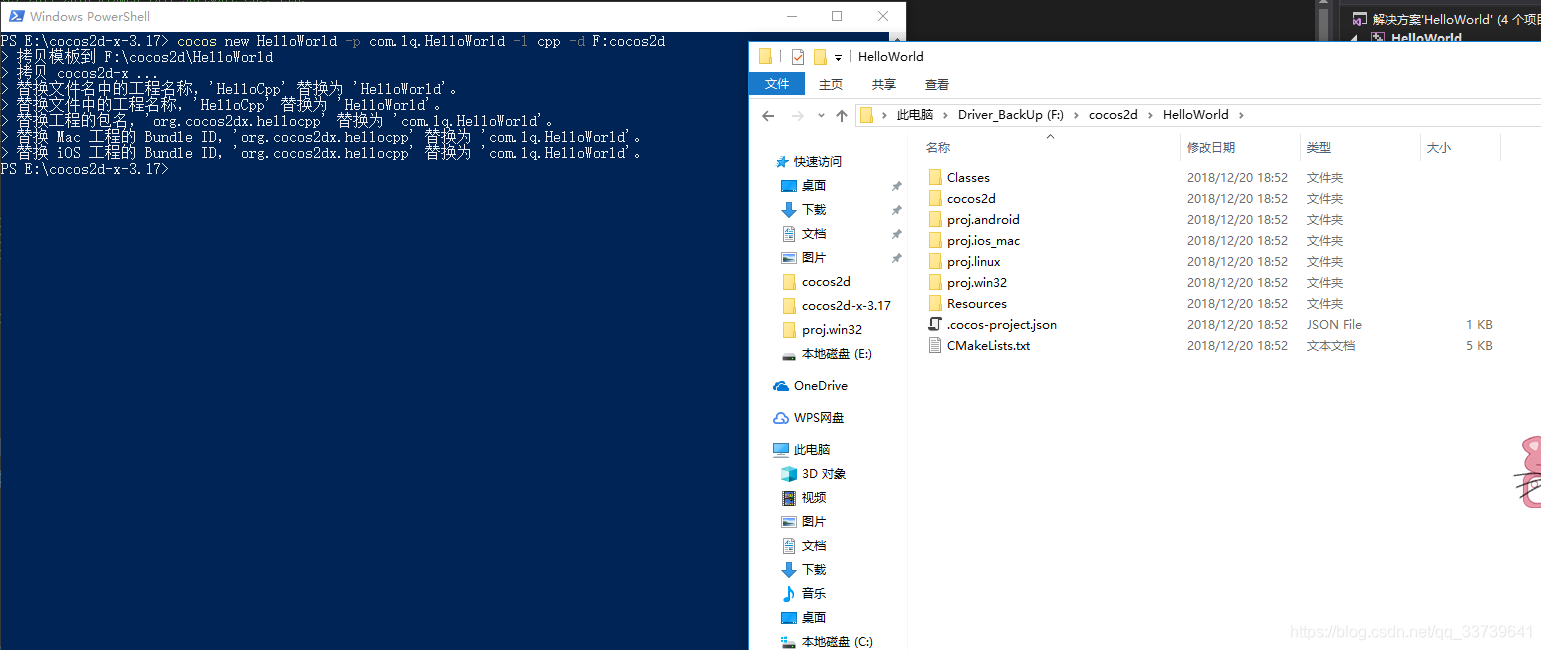Screen dimensions: 1541x650
Task: Select the cocos2d folder icon in file list
Action: 935,198
